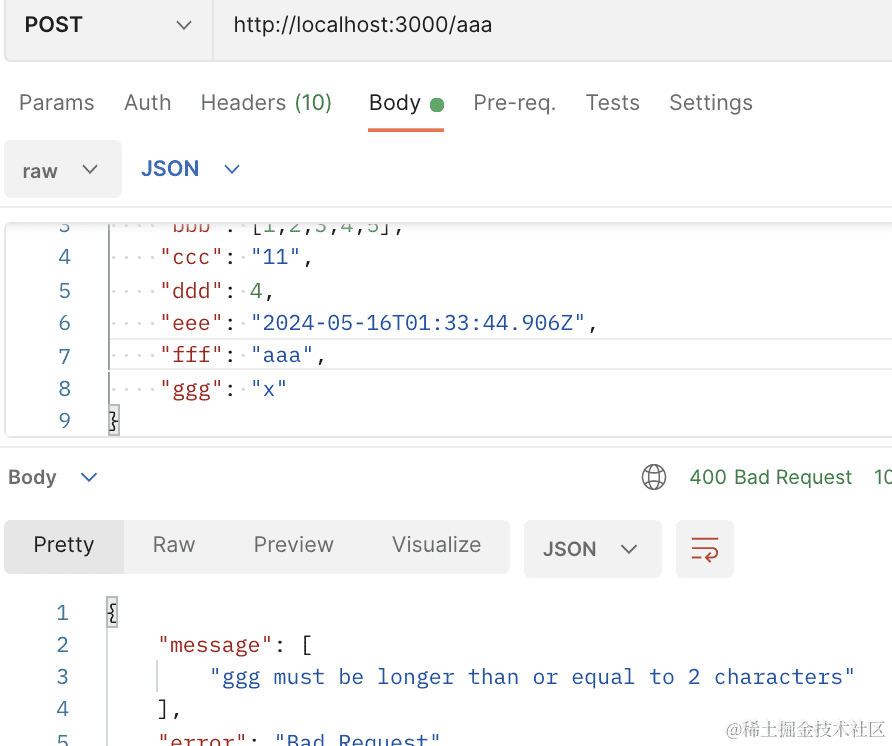Select the Headers (10) tab
The height and width of the screenshot is (746, 892).
266,103
